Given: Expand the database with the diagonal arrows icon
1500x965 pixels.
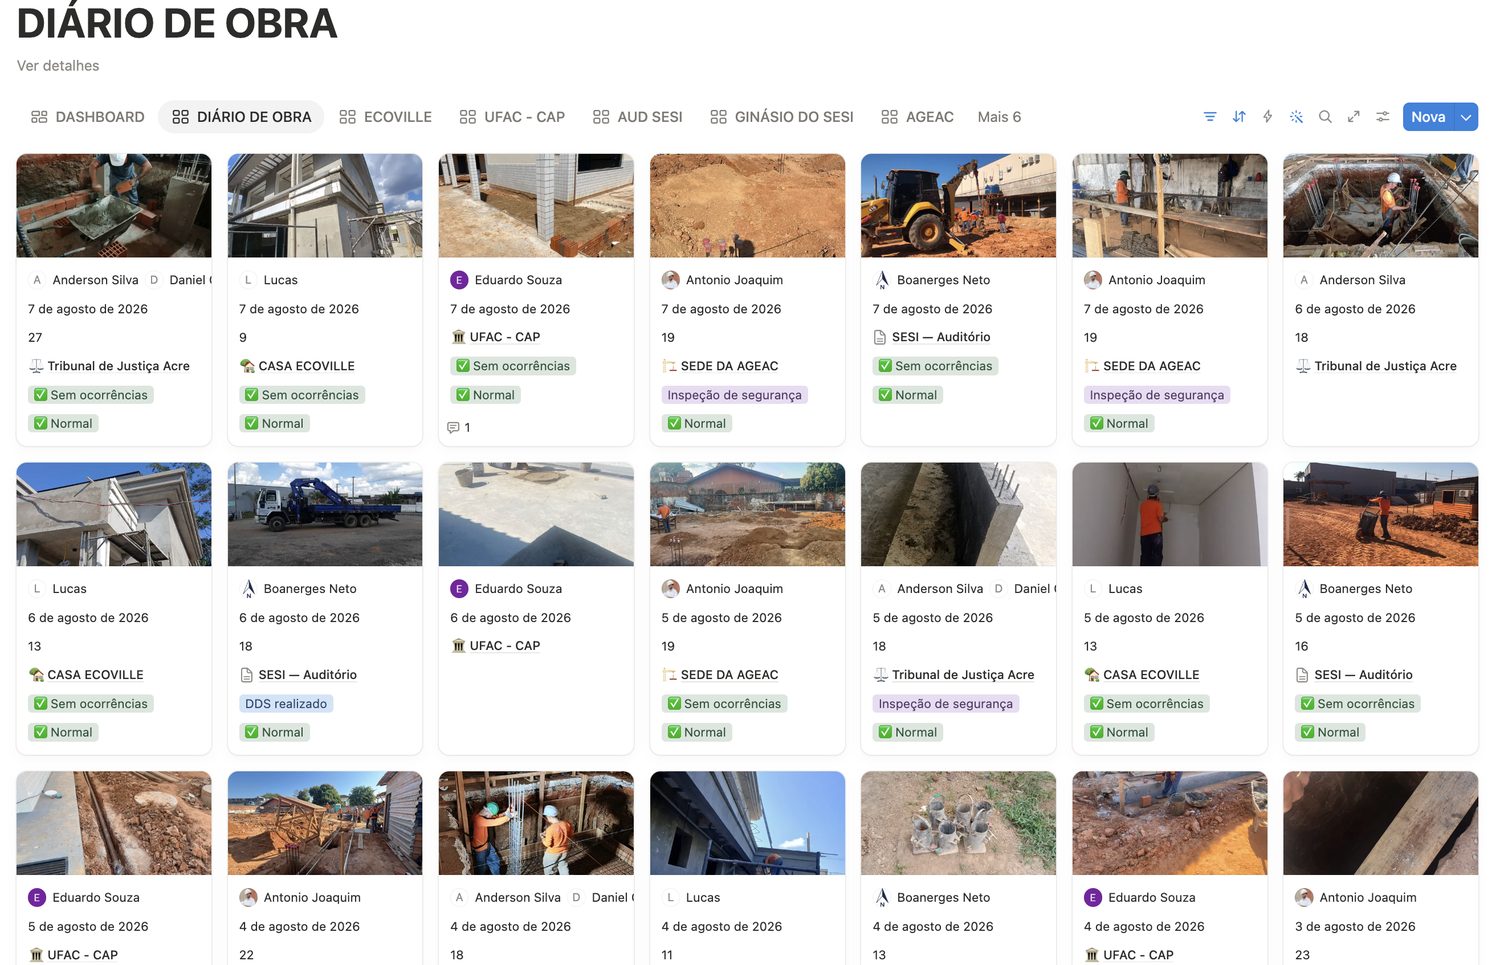Looking at the screenshot, I should click(x=1354, y=117).
